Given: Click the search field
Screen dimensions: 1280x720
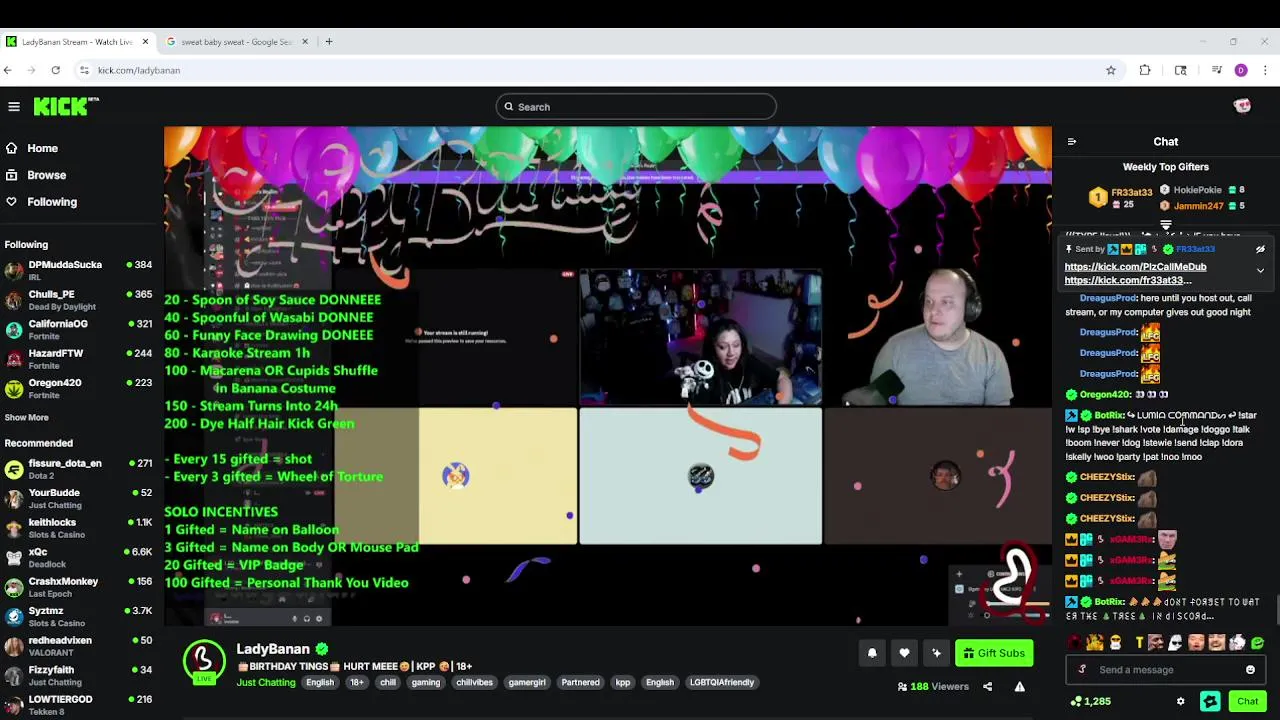Looking at the screenshot, I should 636,107.
